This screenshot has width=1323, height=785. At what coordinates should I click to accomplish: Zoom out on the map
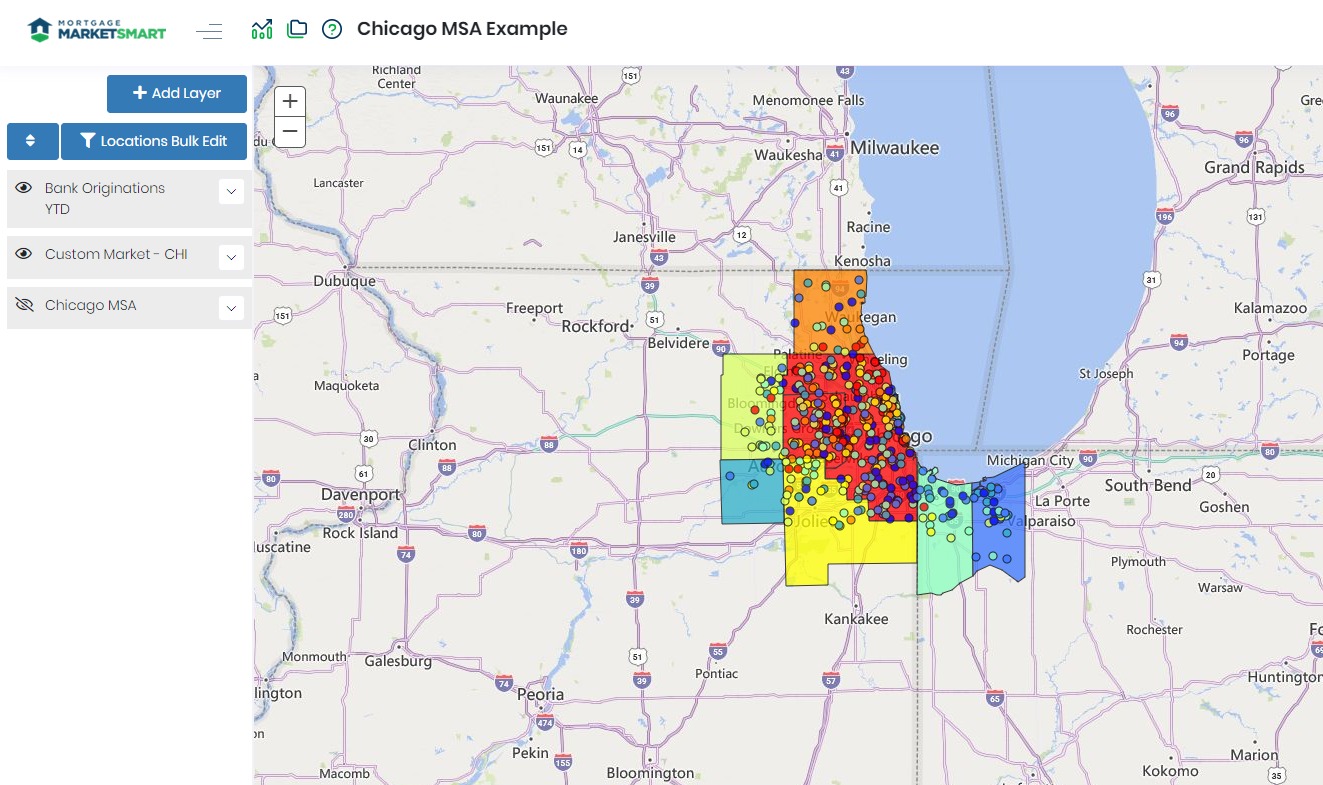pos(290,131)
